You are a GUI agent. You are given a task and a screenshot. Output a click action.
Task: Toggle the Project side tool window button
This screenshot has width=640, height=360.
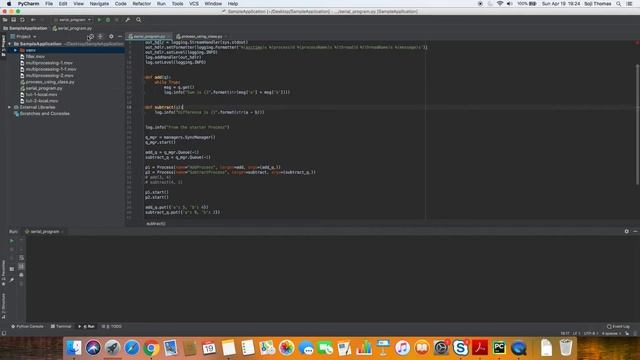(x=3, y=46)
